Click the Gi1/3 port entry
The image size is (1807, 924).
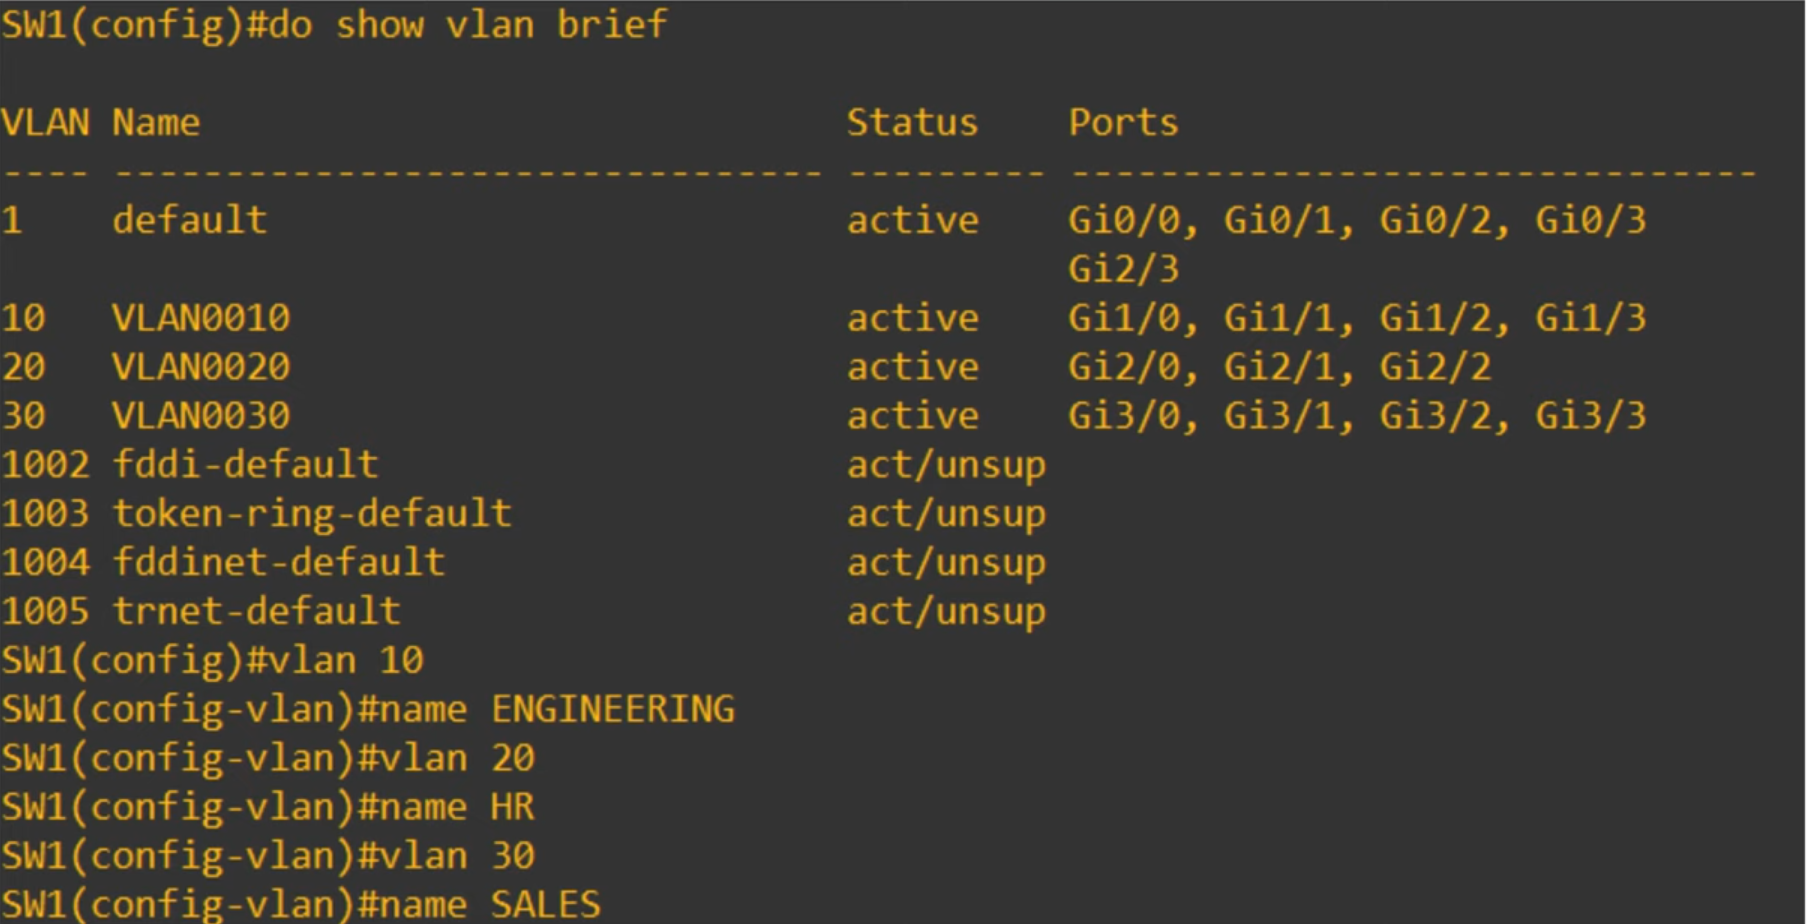[1590, 318]
